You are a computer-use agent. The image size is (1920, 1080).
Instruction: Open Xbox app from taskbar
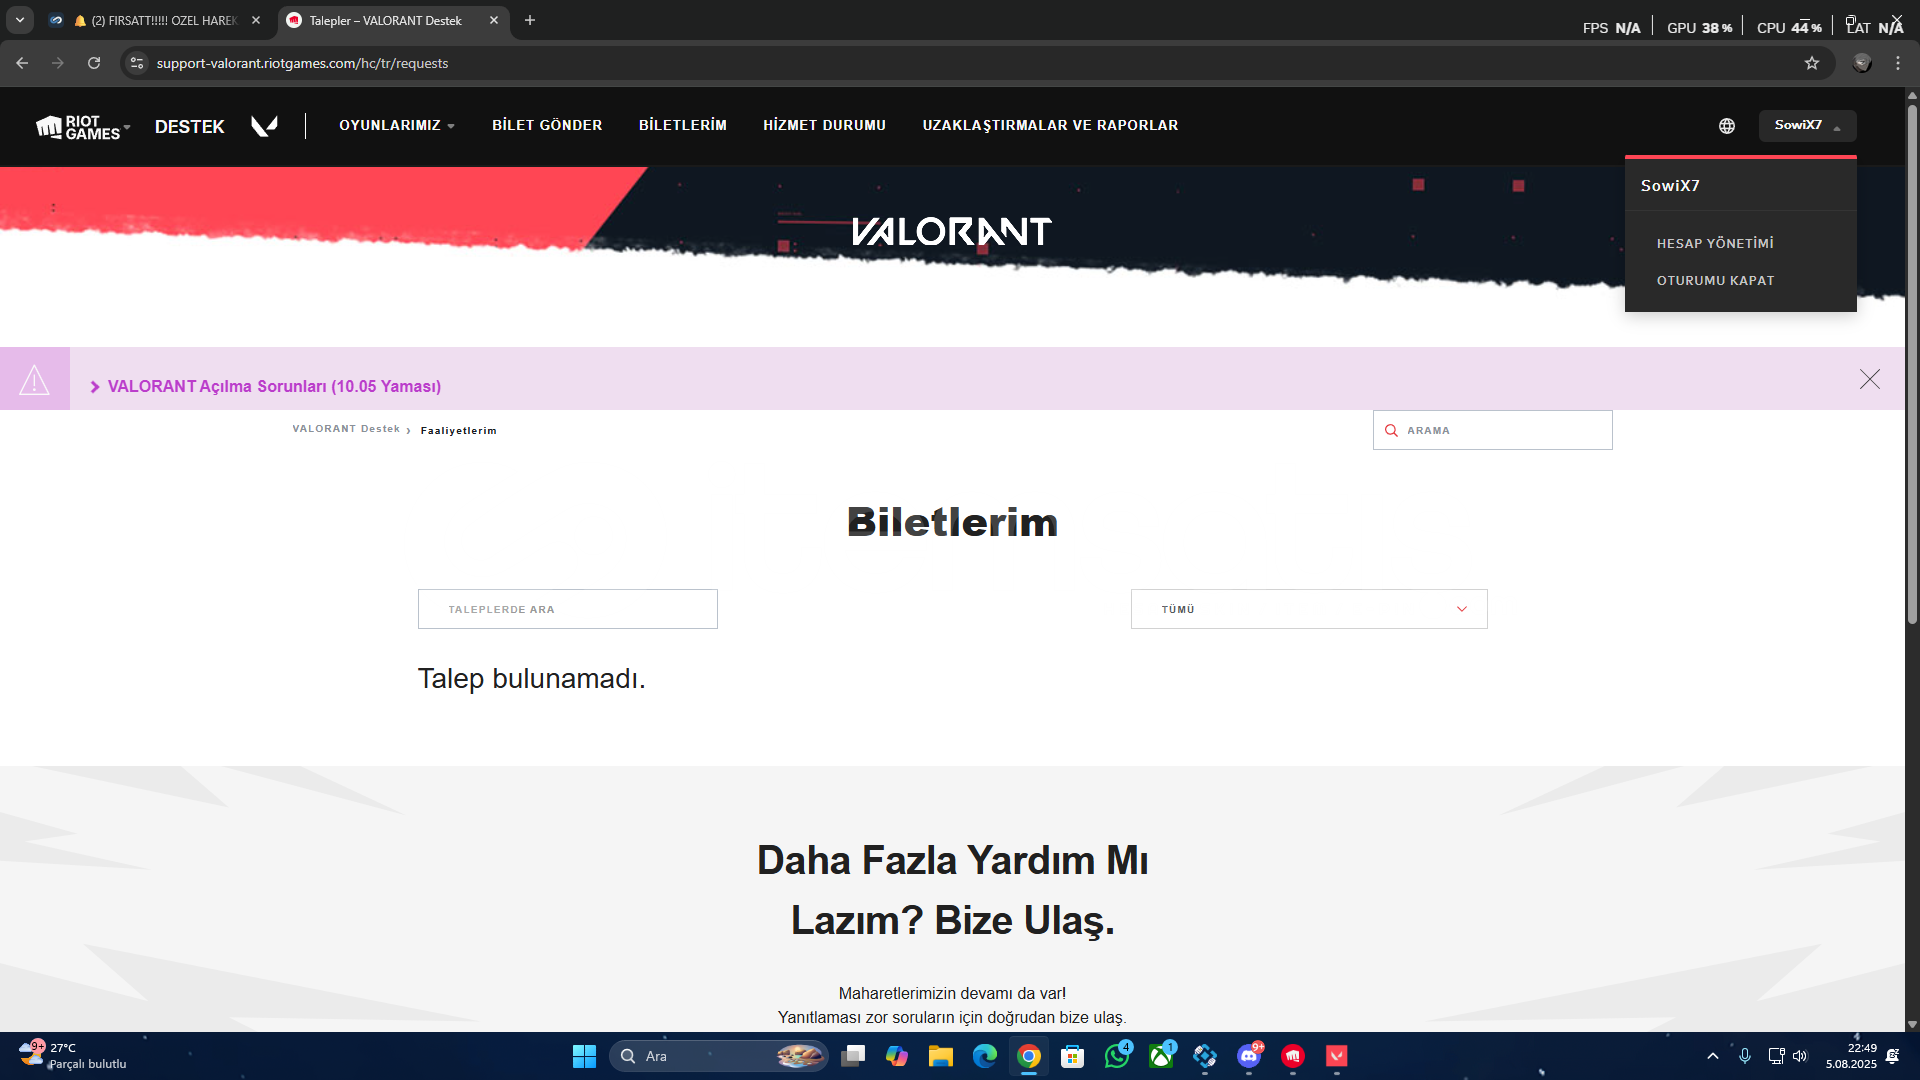click(1161, 1056)
